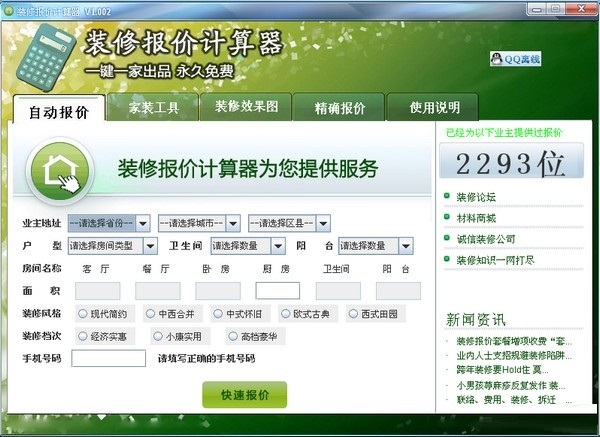
Task: Click the 快速报价 button
Action: pyautogui.click(x=245, y=395)
